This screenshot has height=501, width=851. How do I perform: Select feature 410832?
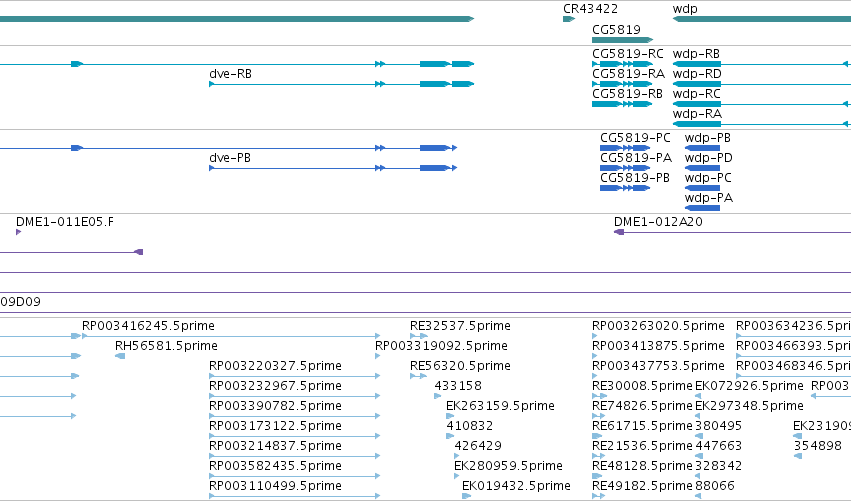pyautogui.click(x=469, y=426)
